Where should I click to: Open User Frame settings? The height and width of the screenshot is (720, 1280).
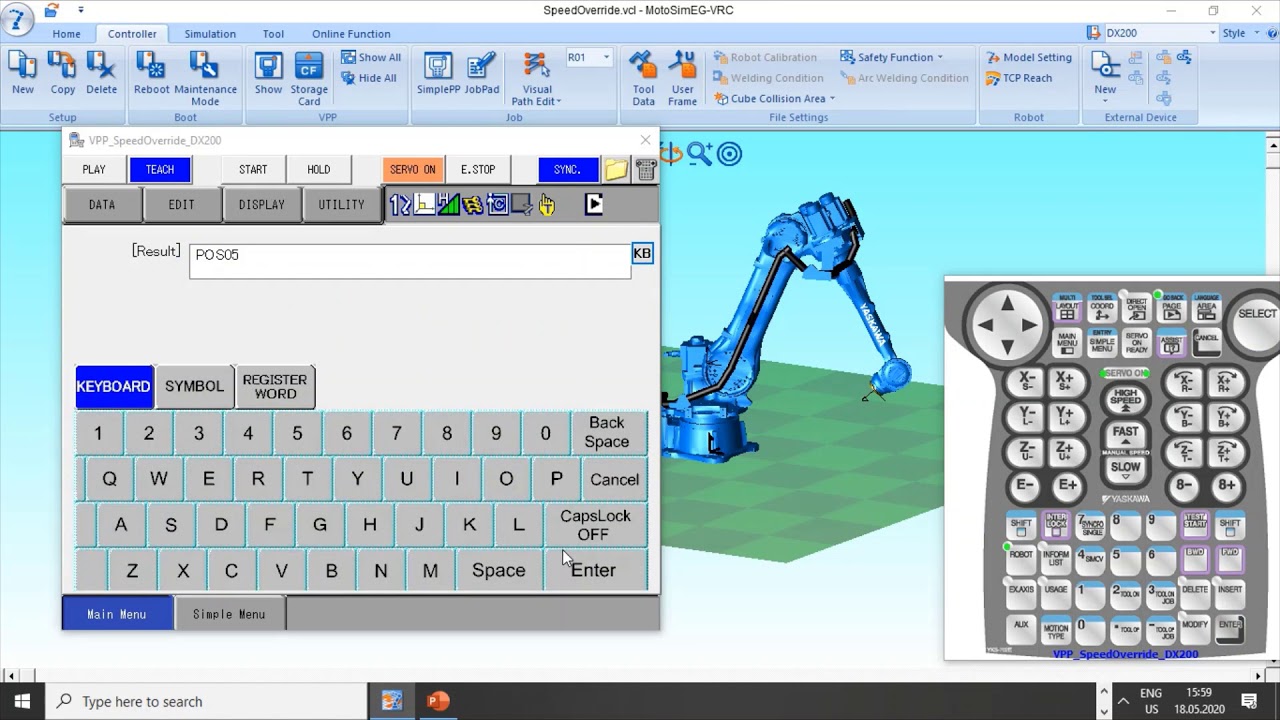(x=682, y=79)
